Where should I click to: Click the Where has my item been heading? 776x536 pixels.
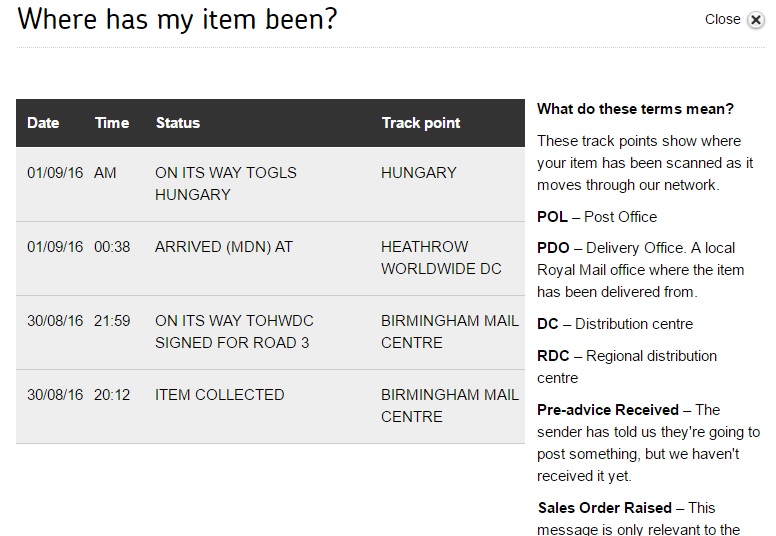pos(177,19)
